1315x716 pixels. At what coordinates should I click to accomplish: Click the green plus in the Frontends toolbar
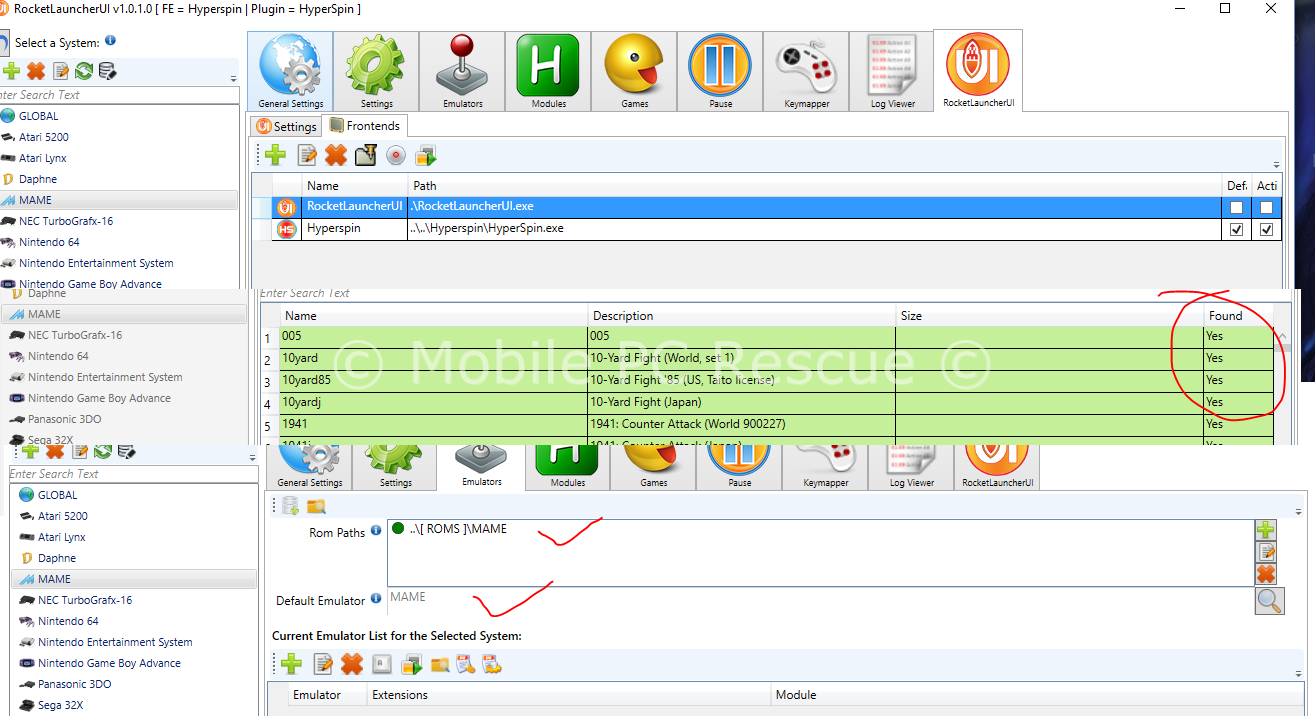click(275, 155)
